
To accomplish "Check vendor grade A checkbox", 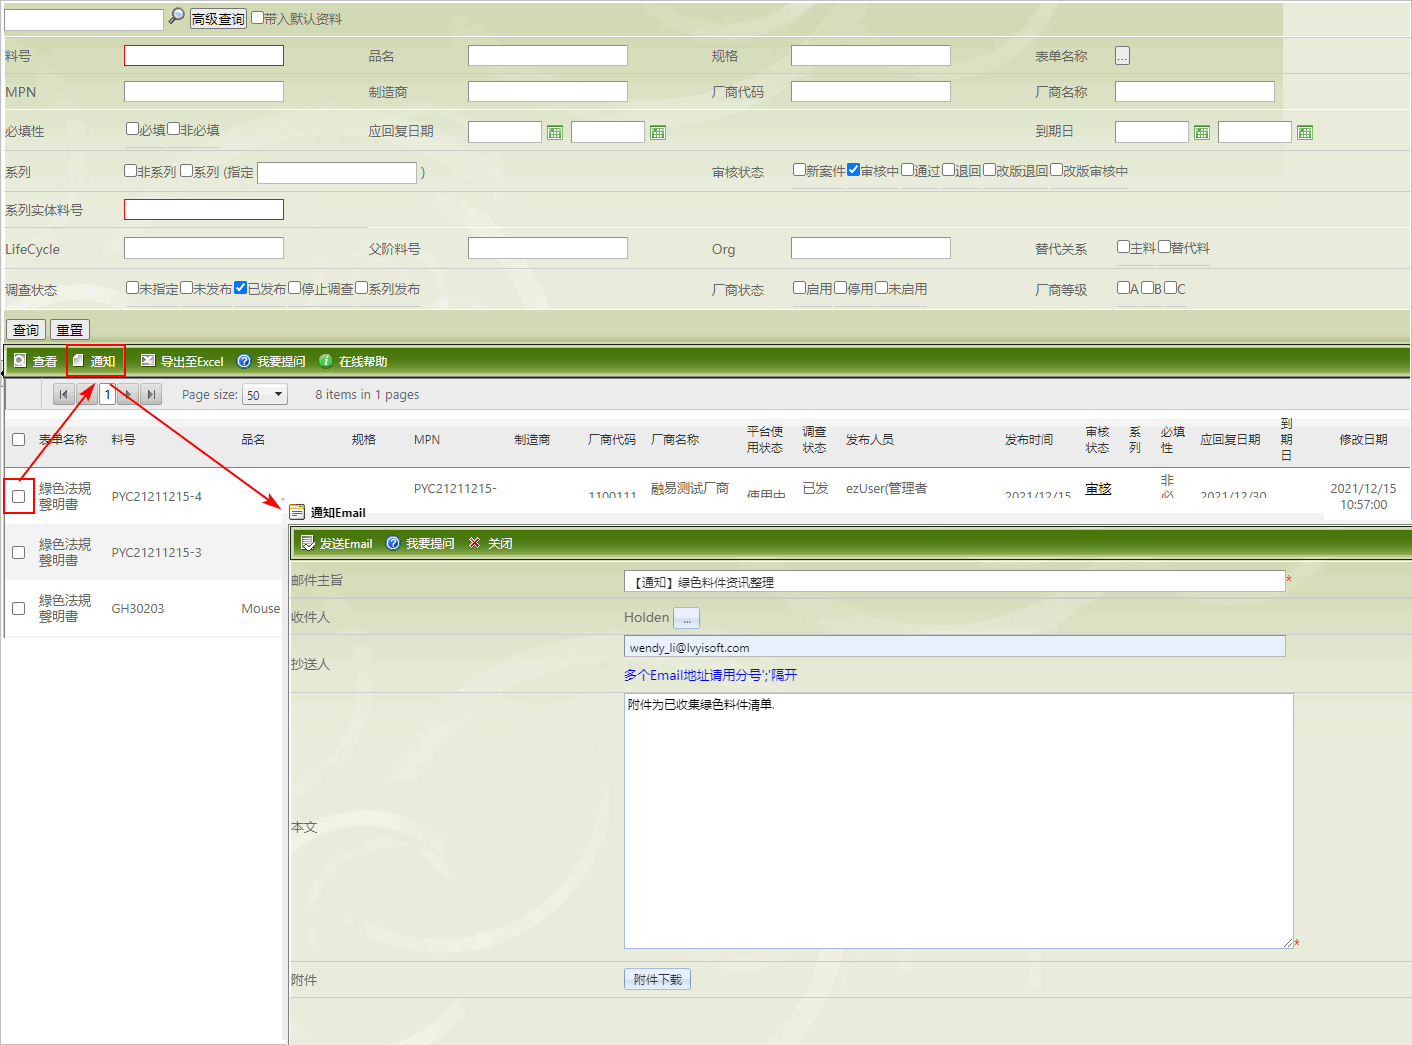I will [1124, 288].
